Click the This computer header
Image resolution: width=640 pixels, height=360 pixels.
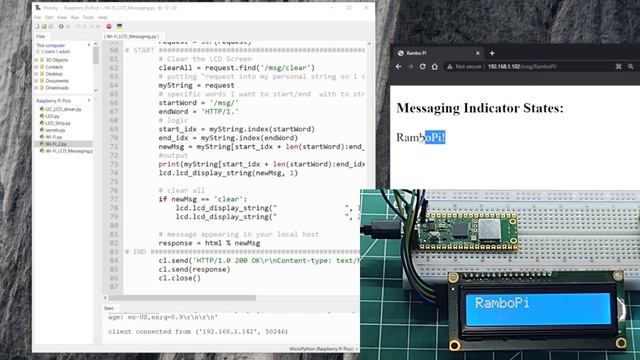pos(51,45)
